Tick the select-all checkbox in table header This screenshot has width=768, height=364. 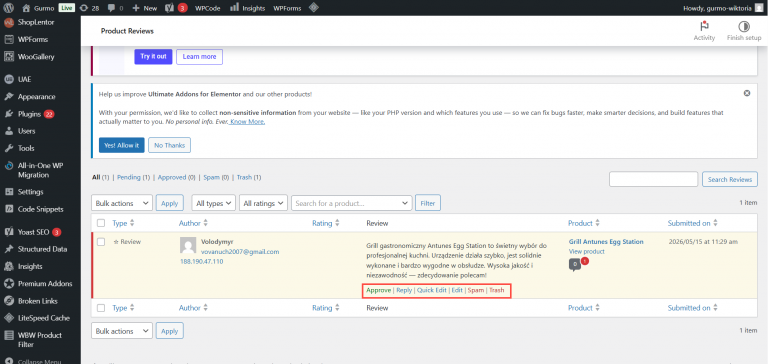pos(101,223)
